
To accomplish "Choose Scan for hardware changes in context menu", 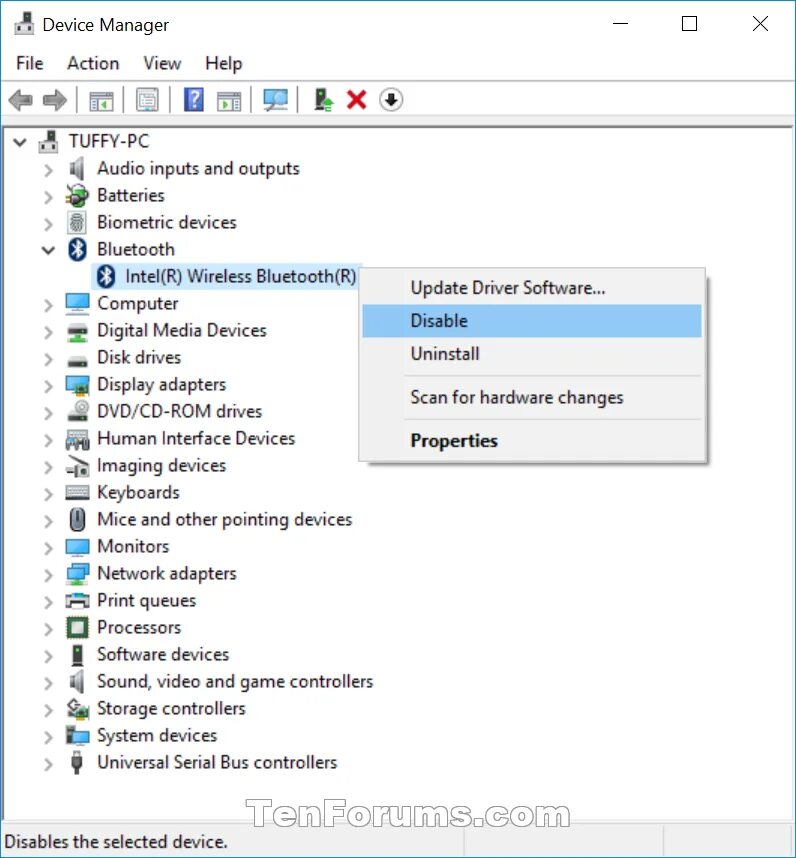I will click(532, 398).
